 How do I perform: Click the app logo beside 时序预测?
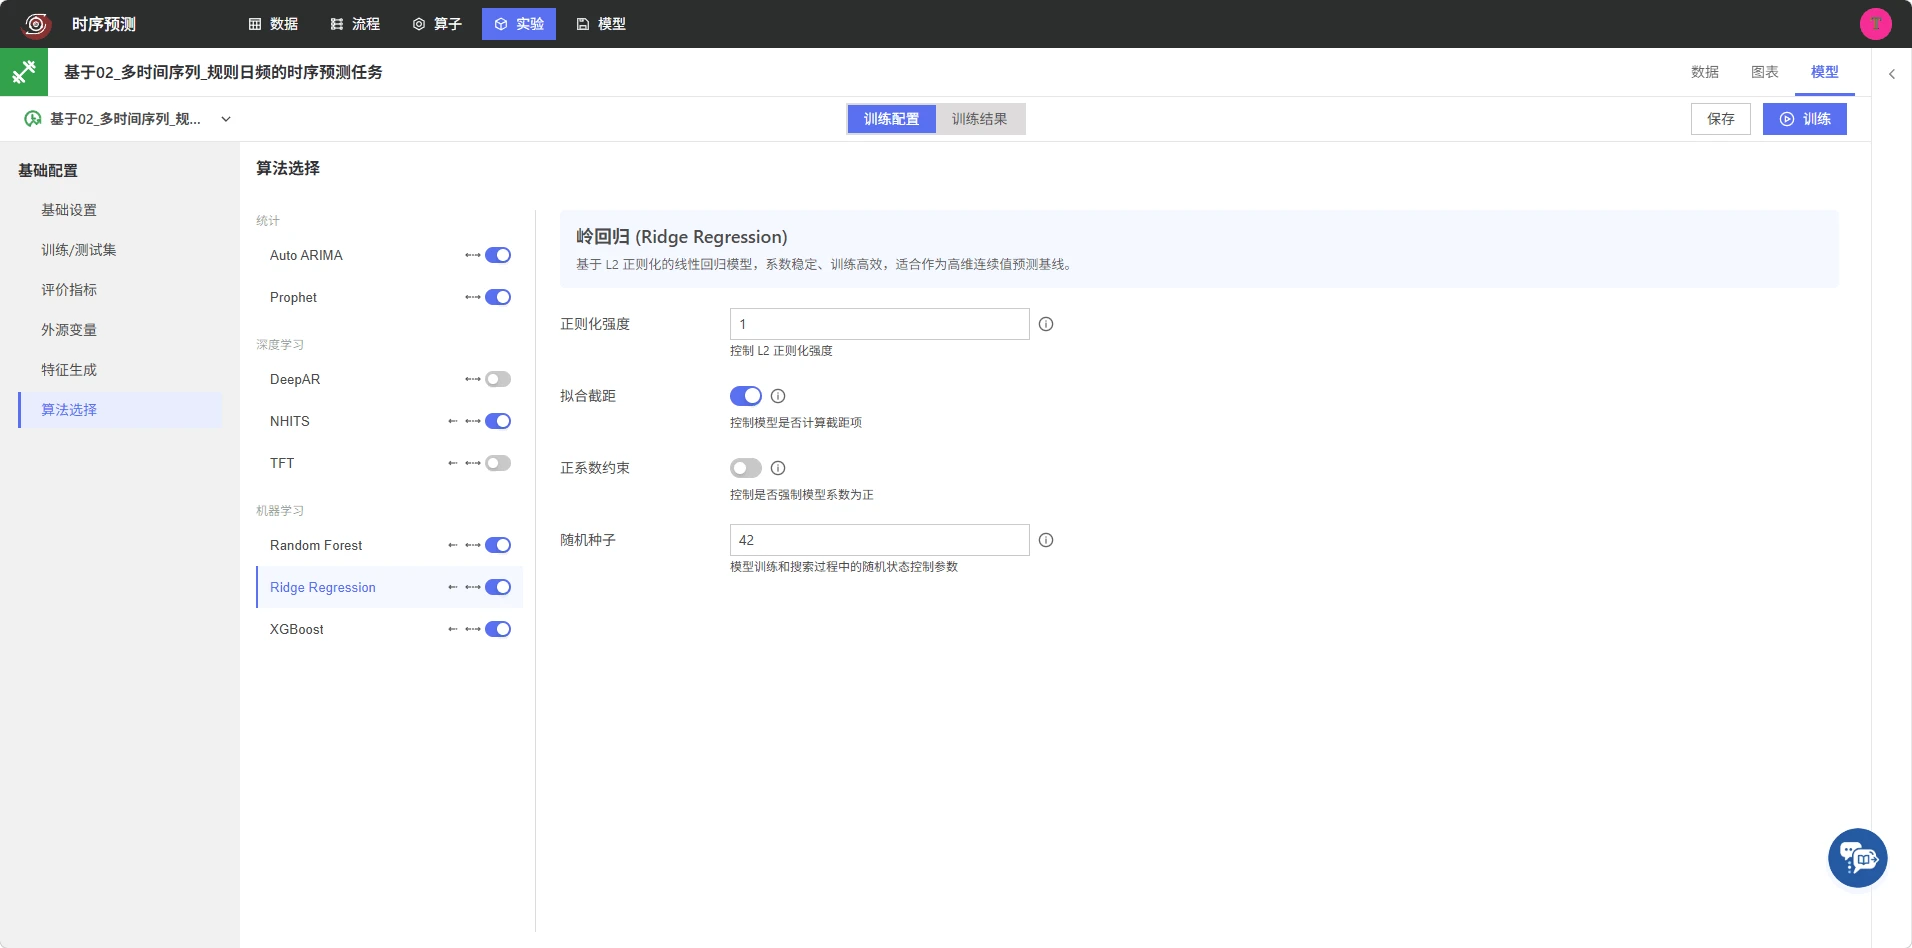(x=37, y=24)
